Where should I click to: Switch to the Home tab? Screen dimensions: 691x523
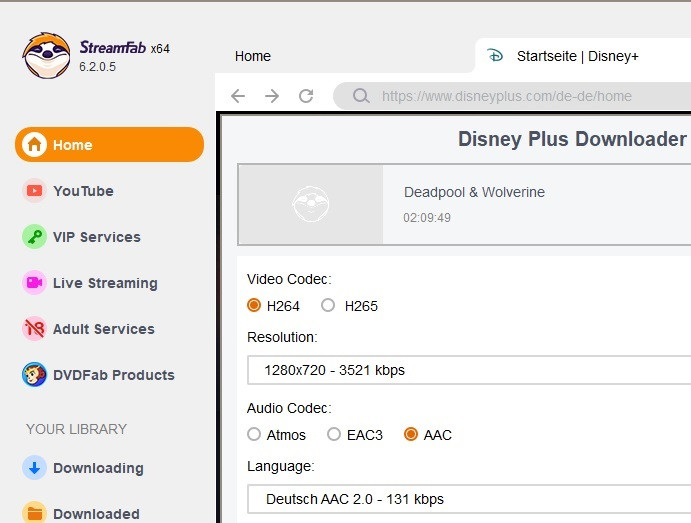(x=253, y=56)
